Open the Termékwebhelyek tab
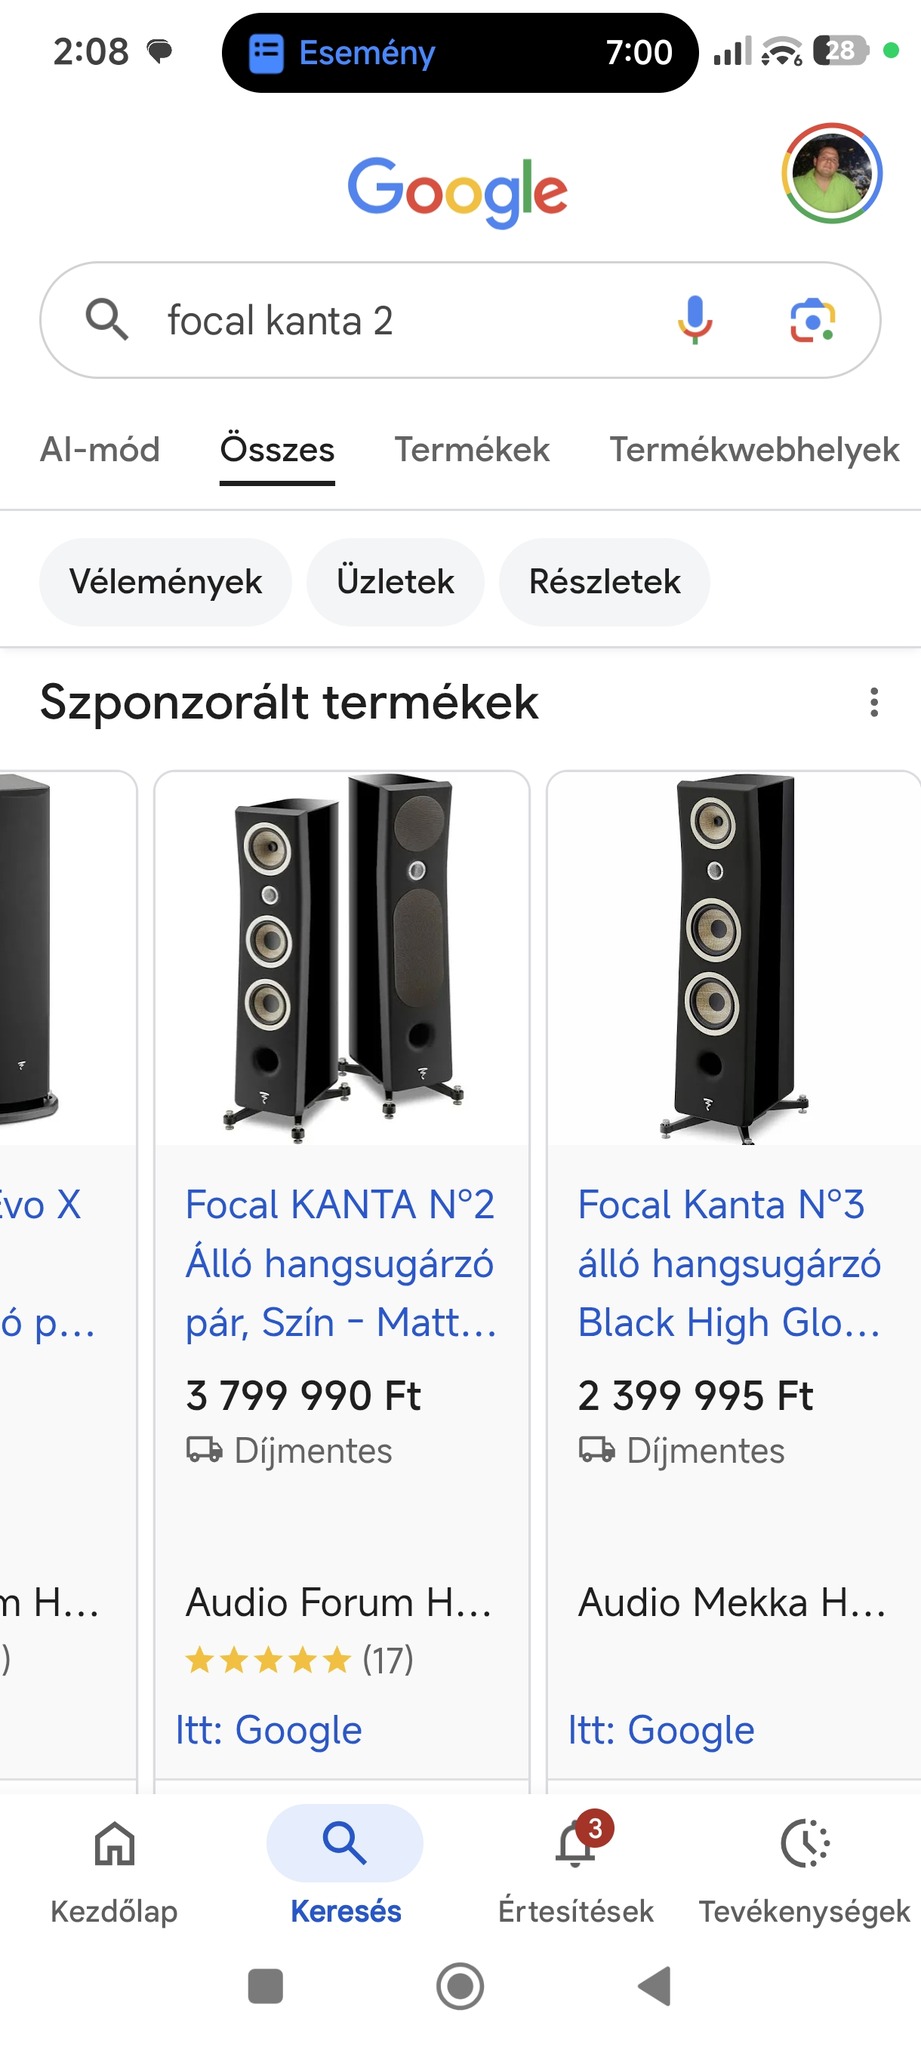Viewport: 921px width, 2047px height. (x=754, y=450)
